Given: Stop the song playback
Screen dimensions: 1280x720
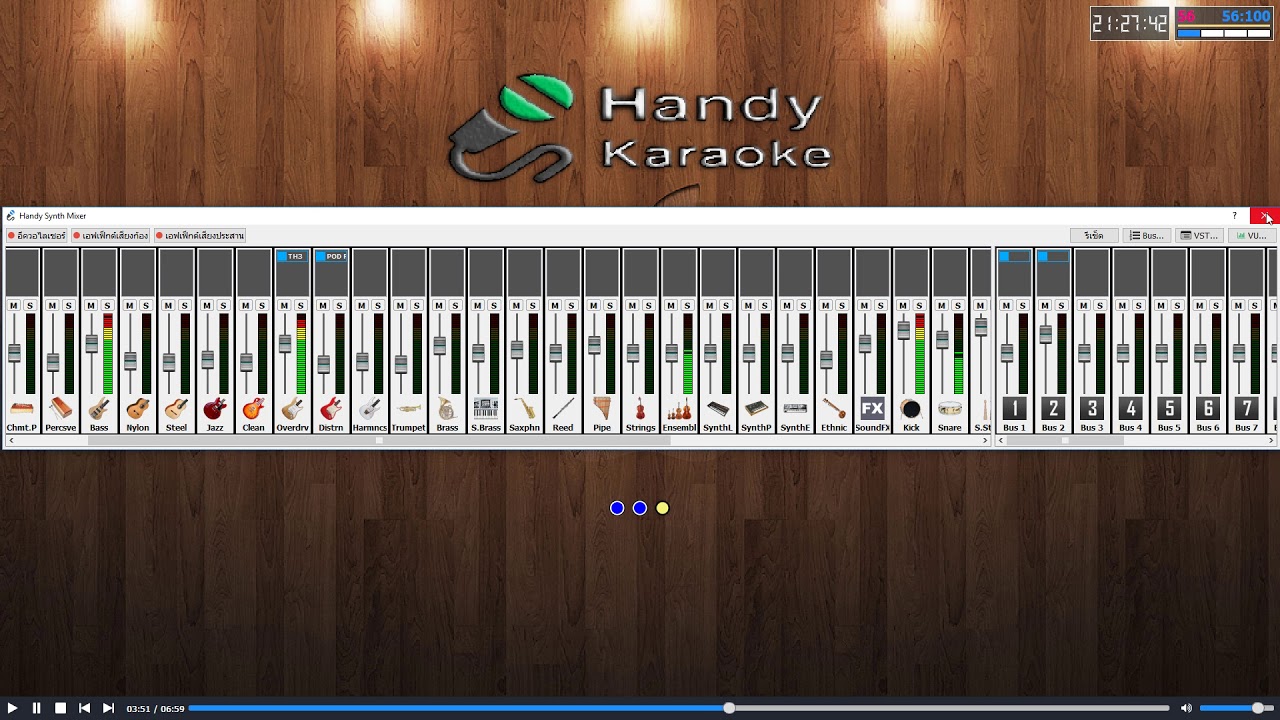Looking at the screenshot, I should click(60, 708).
